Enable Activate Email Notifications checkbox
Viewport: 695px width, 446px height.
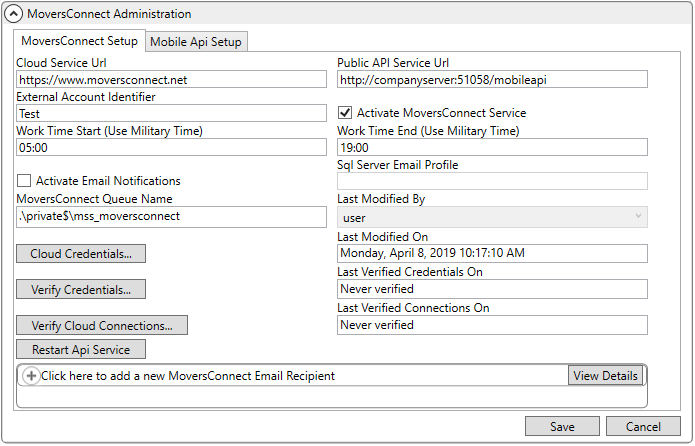coord(24,181)
